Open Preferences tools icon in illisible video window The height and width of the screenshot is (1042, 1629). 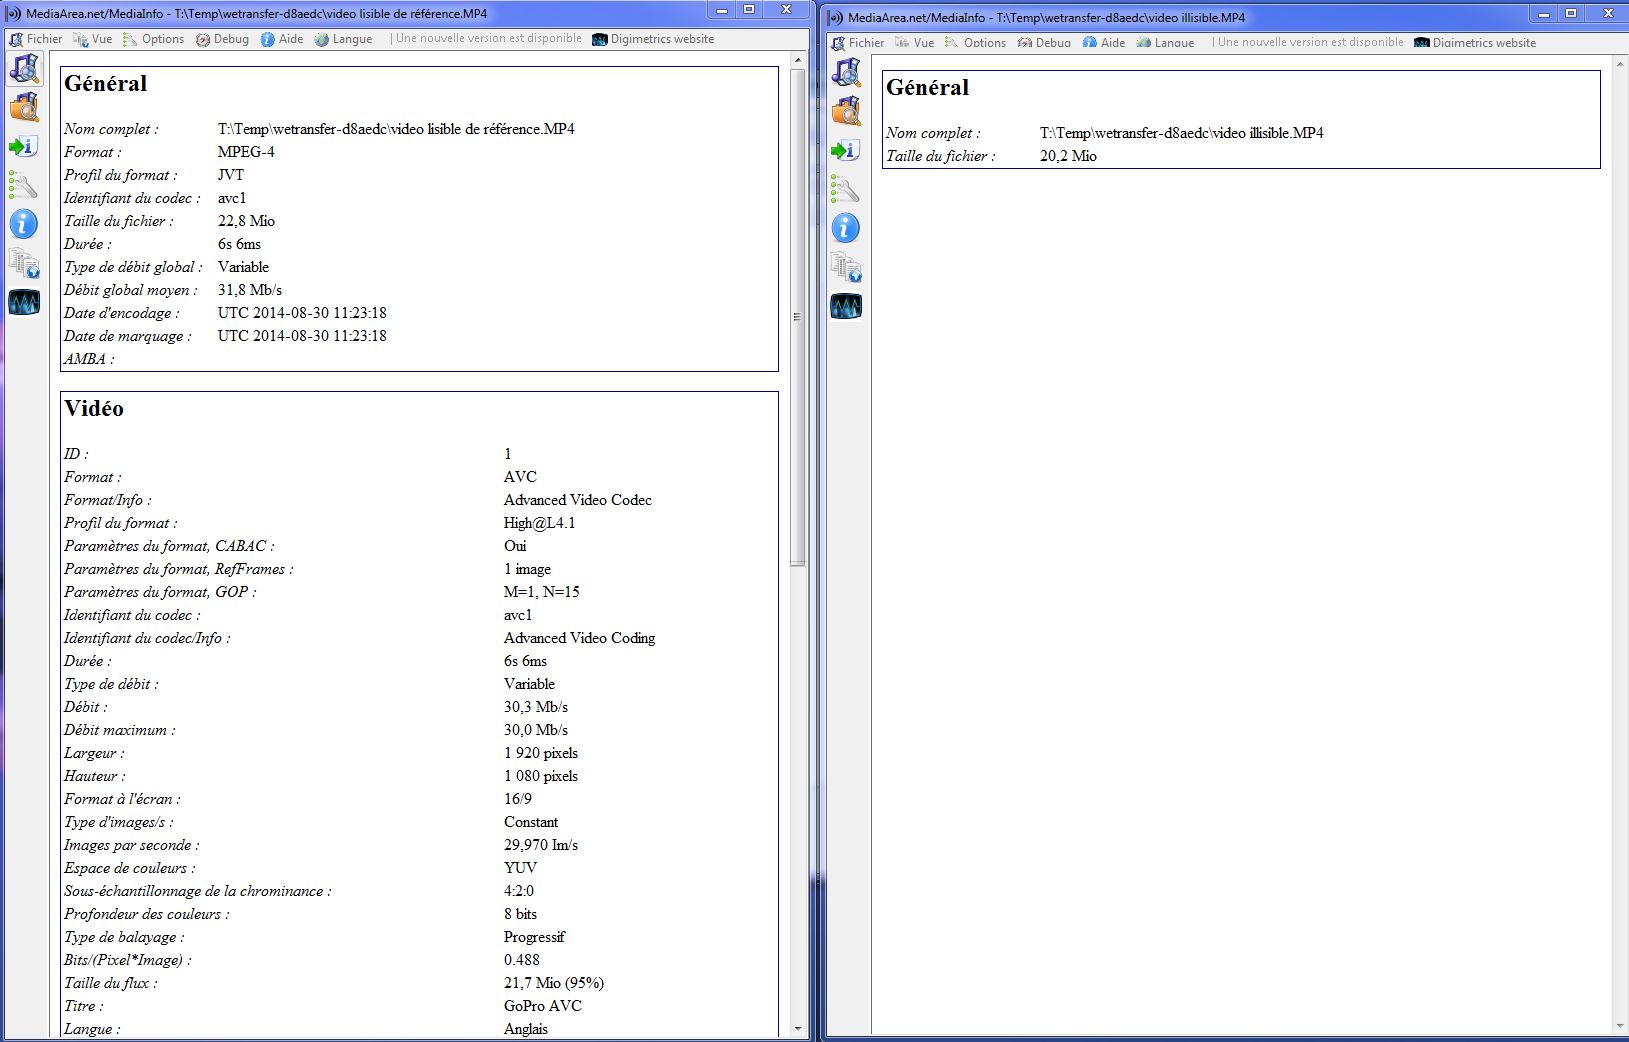[x=846, y=189]
